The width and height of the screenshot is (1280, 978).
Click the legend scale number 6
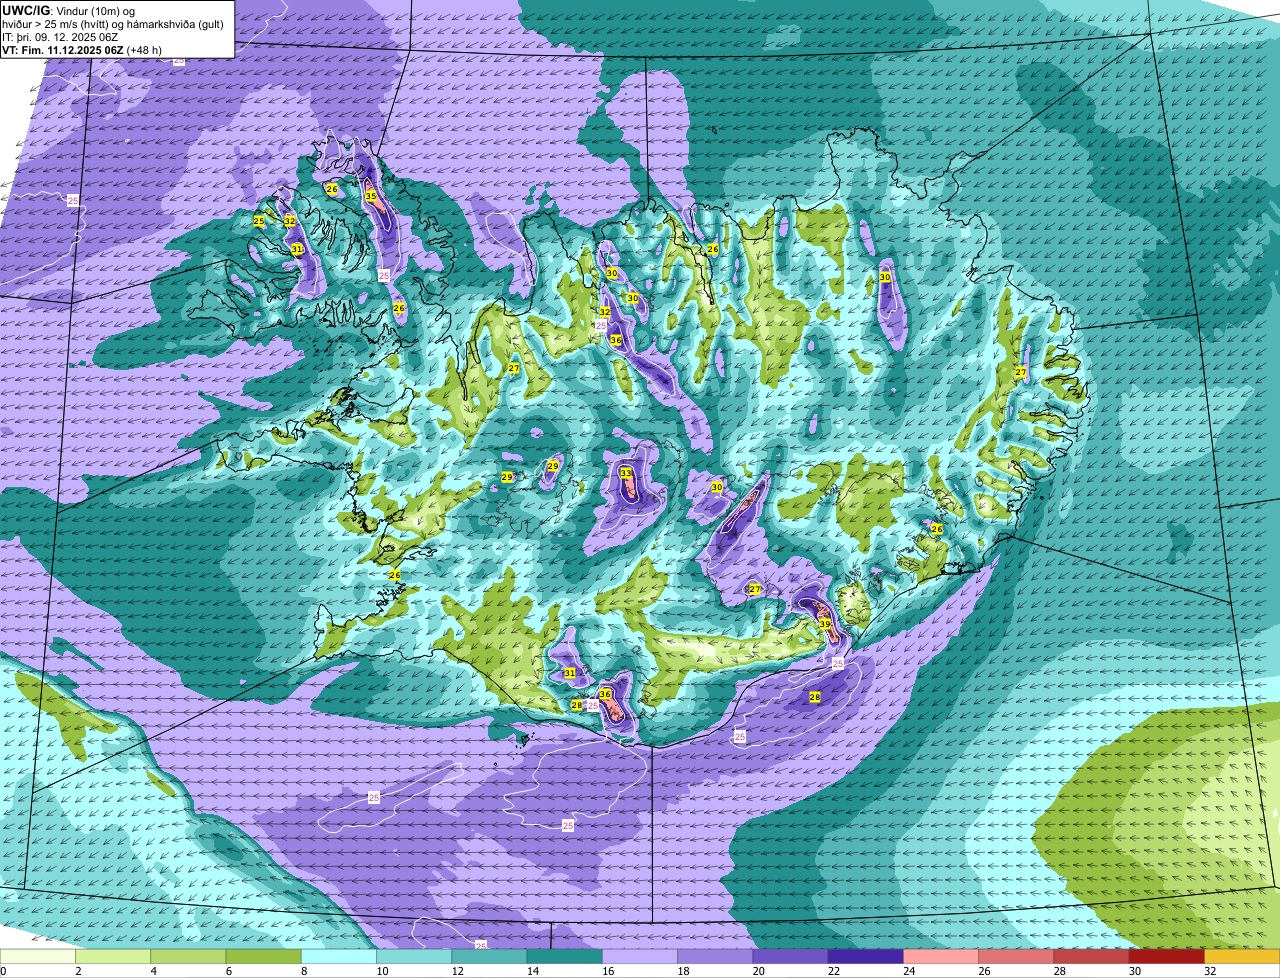227,971
